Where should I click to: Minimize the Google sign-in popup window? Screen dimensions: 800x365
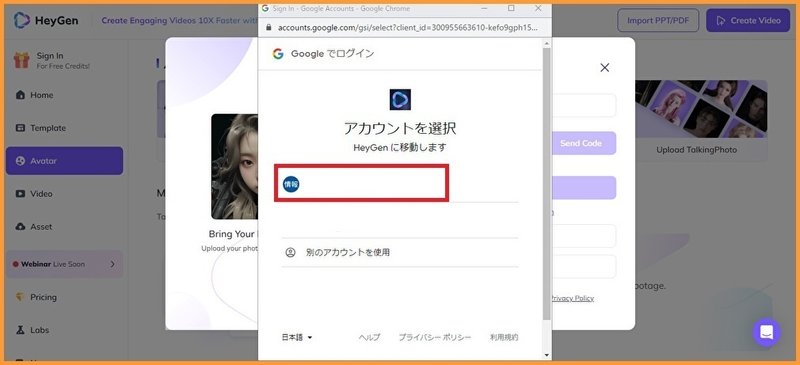click(485, 8)
